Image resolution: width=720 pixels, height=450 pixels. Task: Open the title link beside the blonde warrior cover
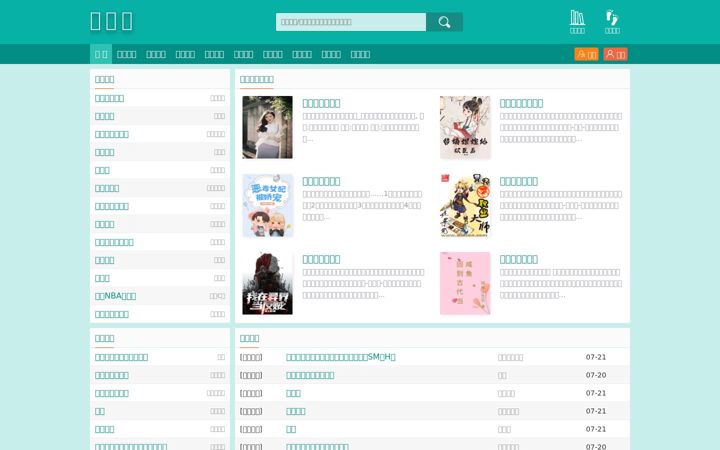pos(519,181)
